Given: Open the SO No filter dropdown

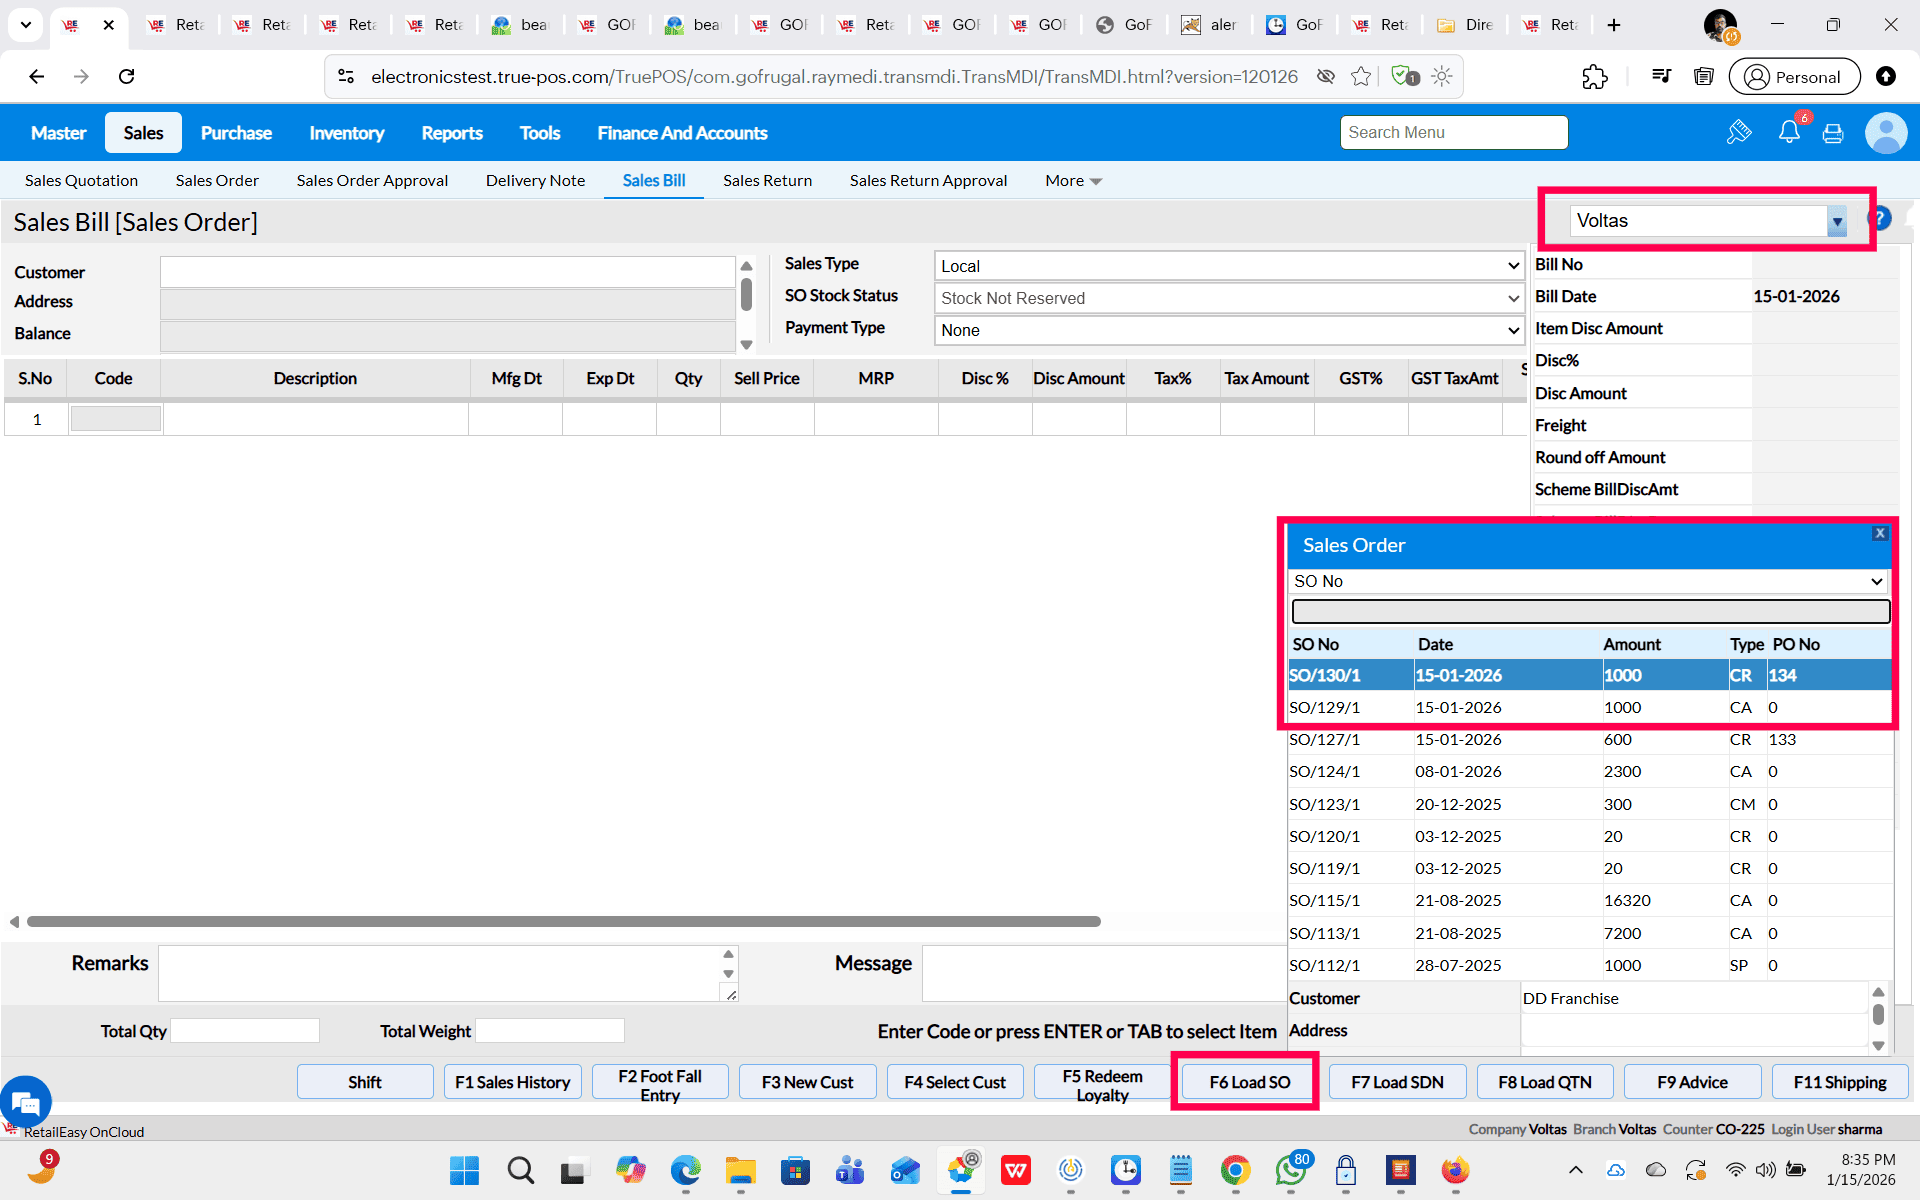Looking at the screenshot, I should (x=1588, y=581).
